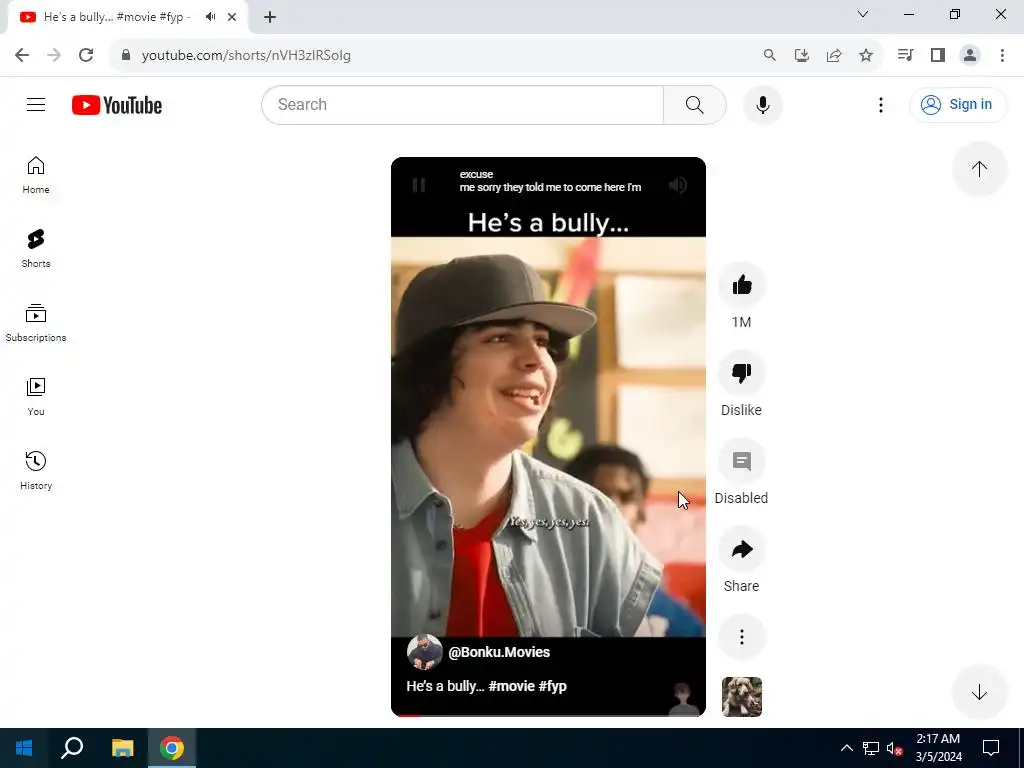Open the short's more actions menu
Viewport: 1024px width, 768px height.
point(742,637)
